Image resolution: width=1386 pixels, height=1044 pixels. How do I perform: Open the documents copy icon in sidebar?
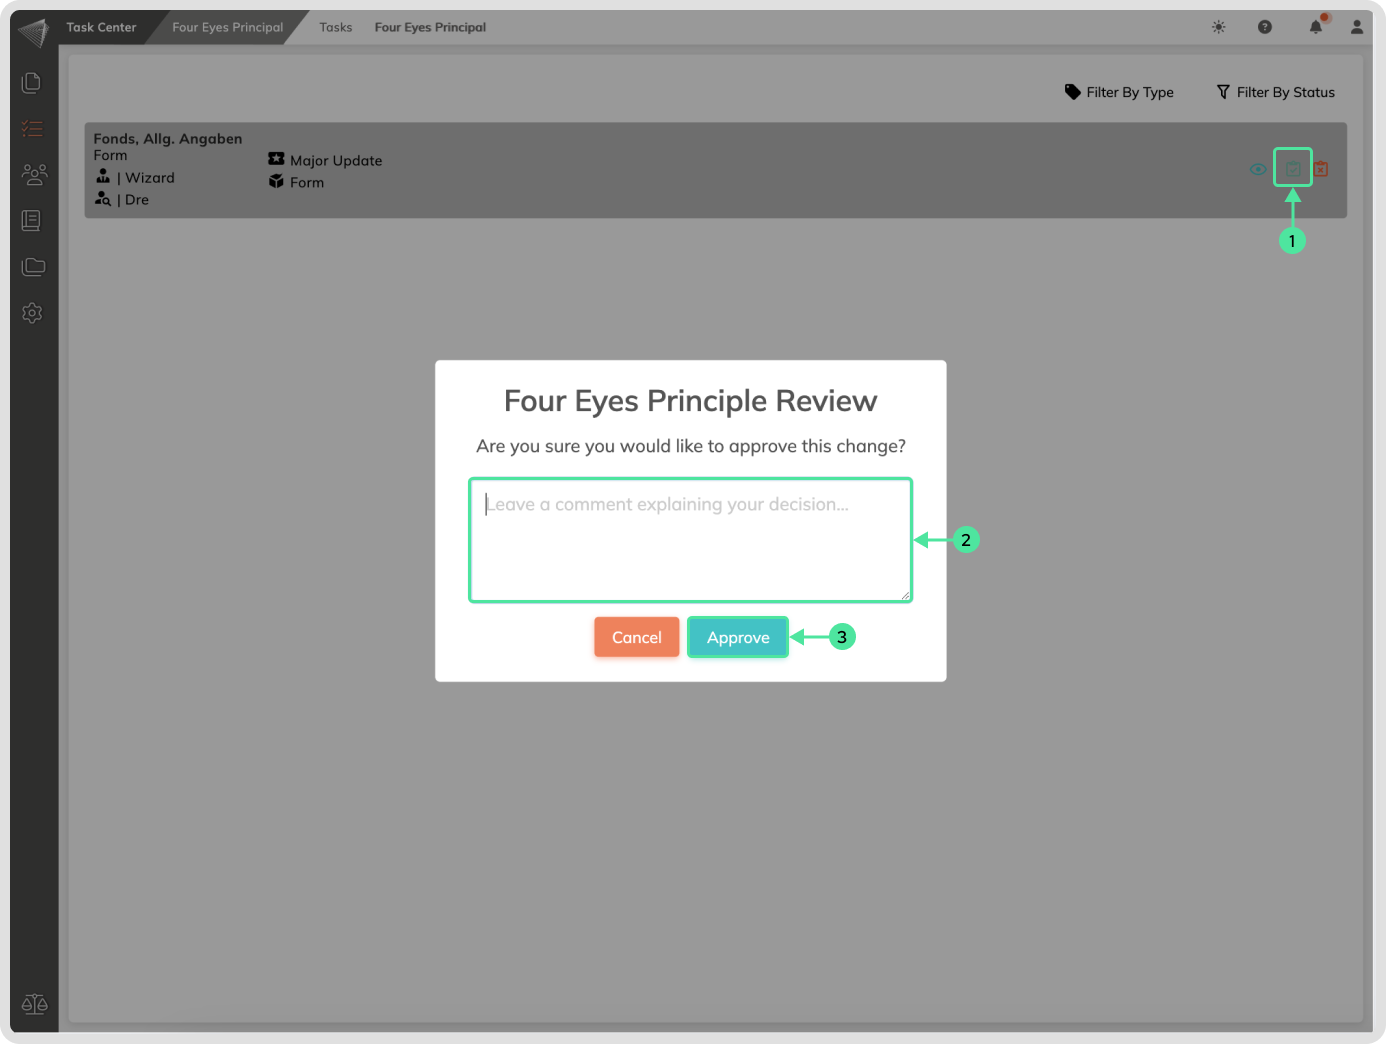click(x=32, y=82)
